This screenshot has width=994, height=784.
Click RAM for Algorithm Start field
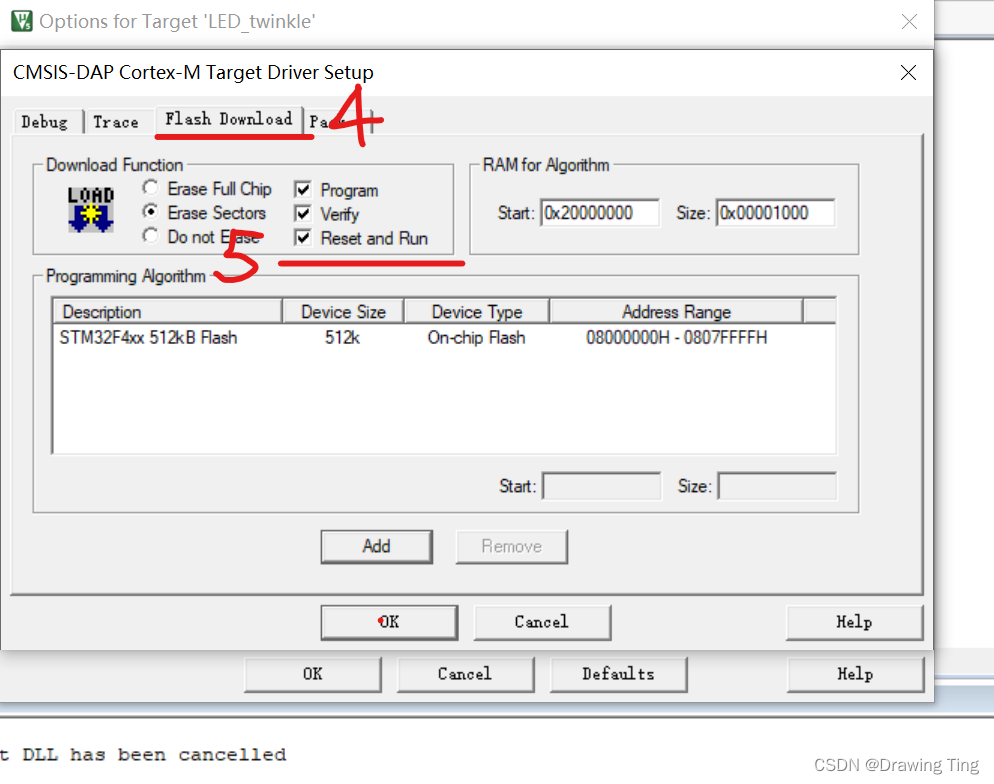(x=600, y=213)
